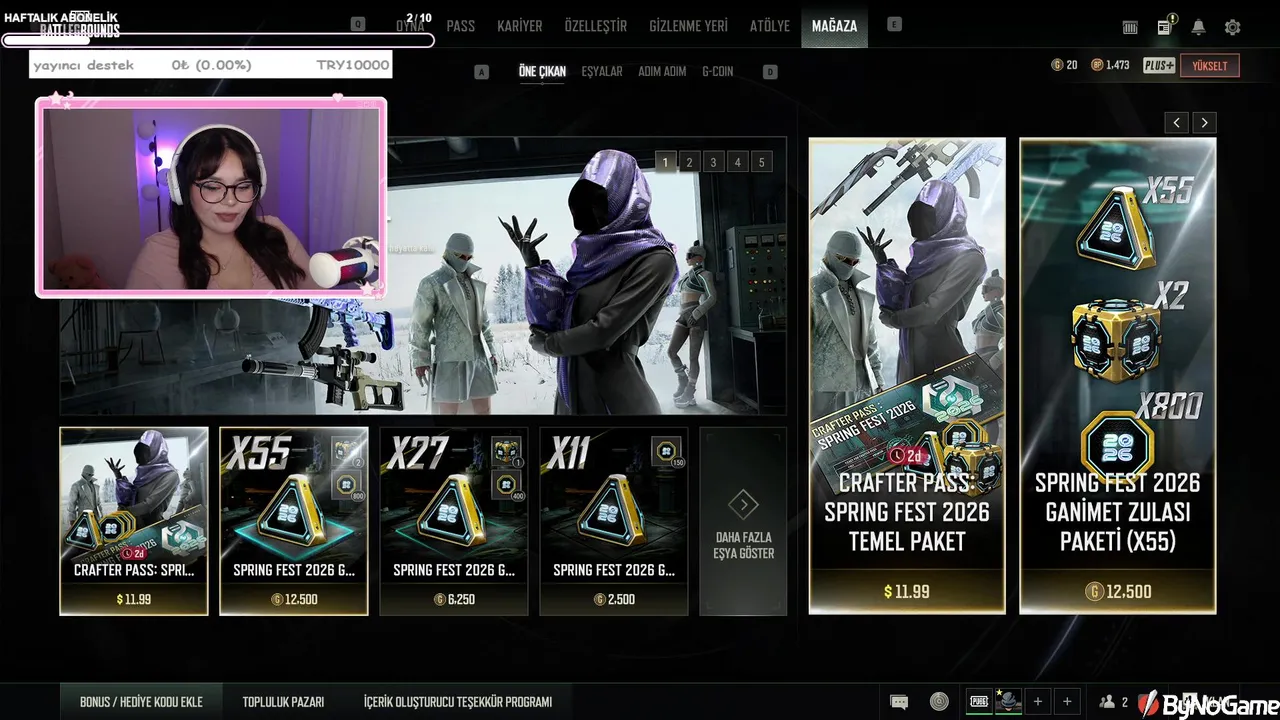Open settings gear
1280x720 pixels.
point(1233,28)
